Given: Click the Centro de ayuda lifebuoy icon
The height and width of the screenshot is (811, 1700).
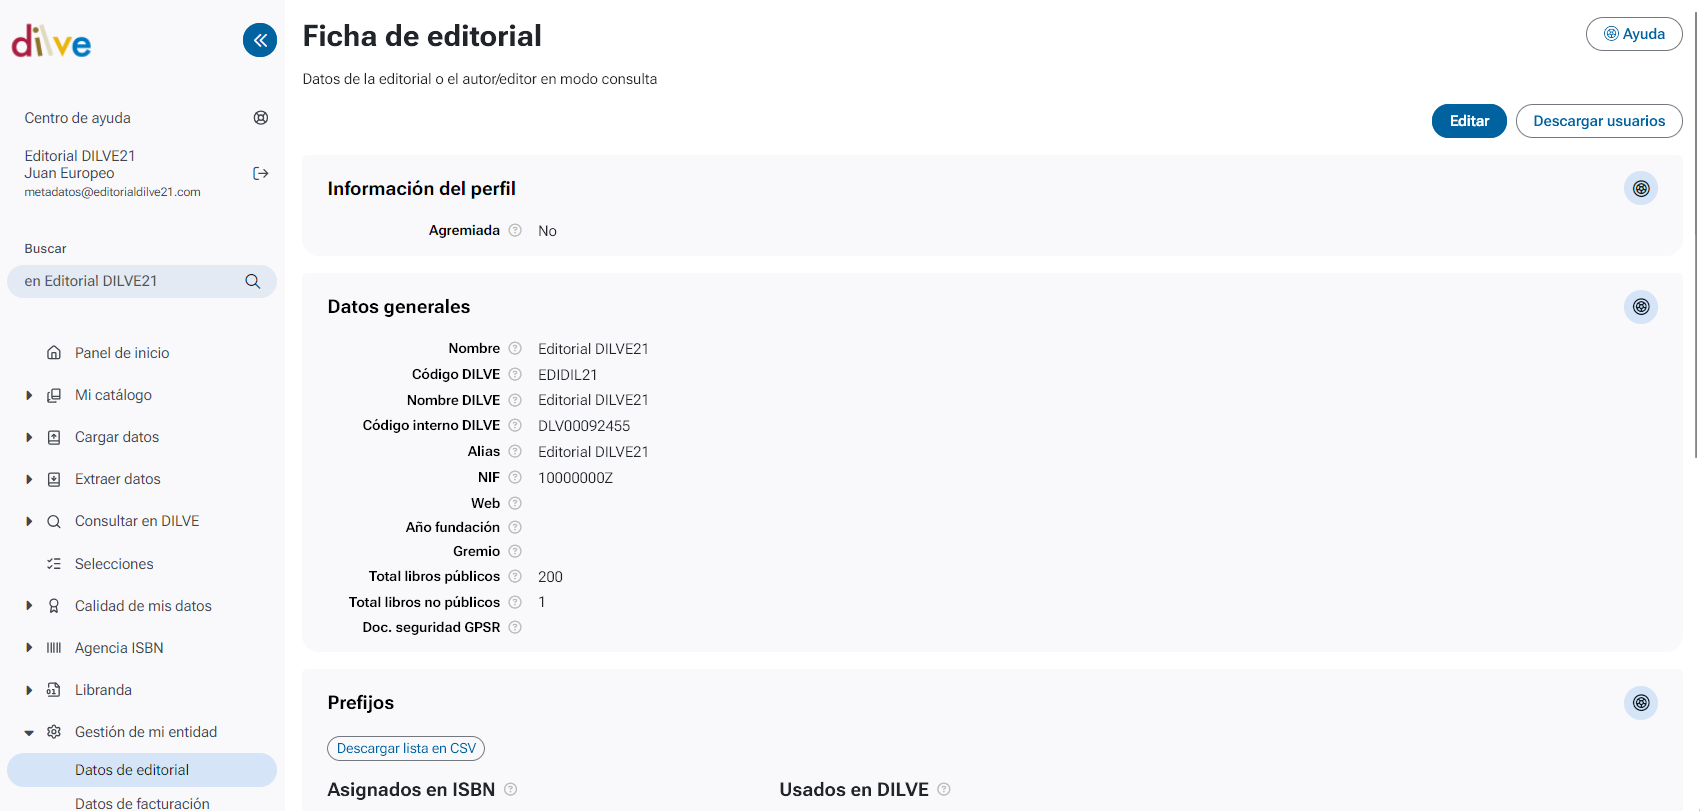Looking at the screenshot, I should coord(261,118).
